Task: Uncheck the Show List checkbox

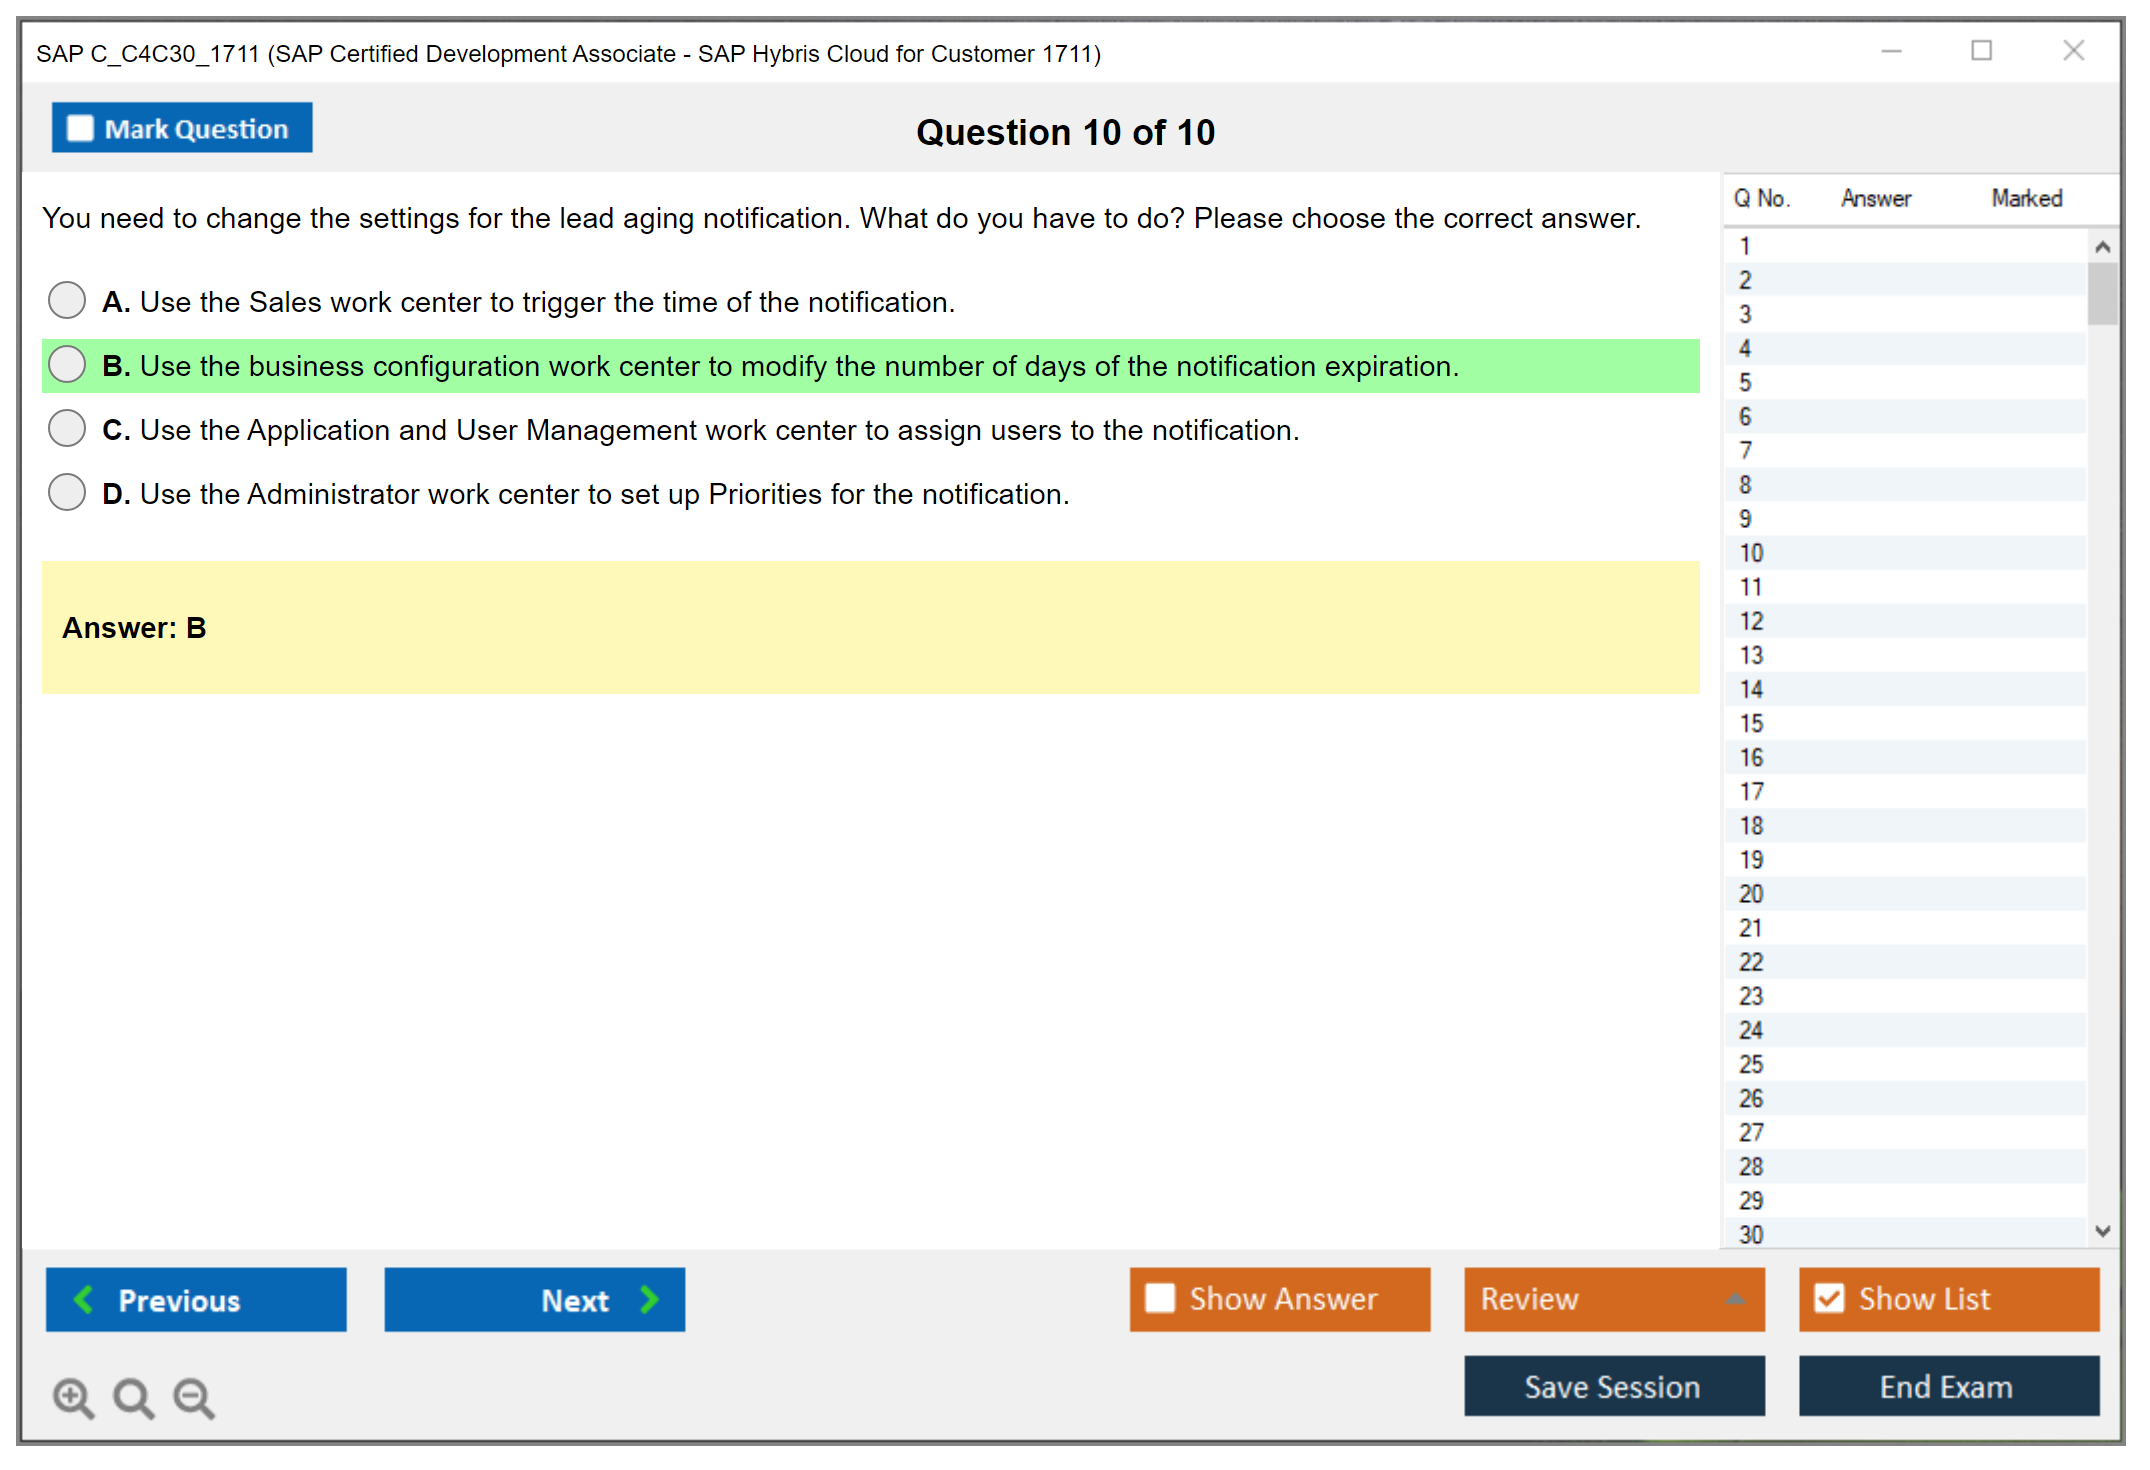Action: click(1829, 1298)
